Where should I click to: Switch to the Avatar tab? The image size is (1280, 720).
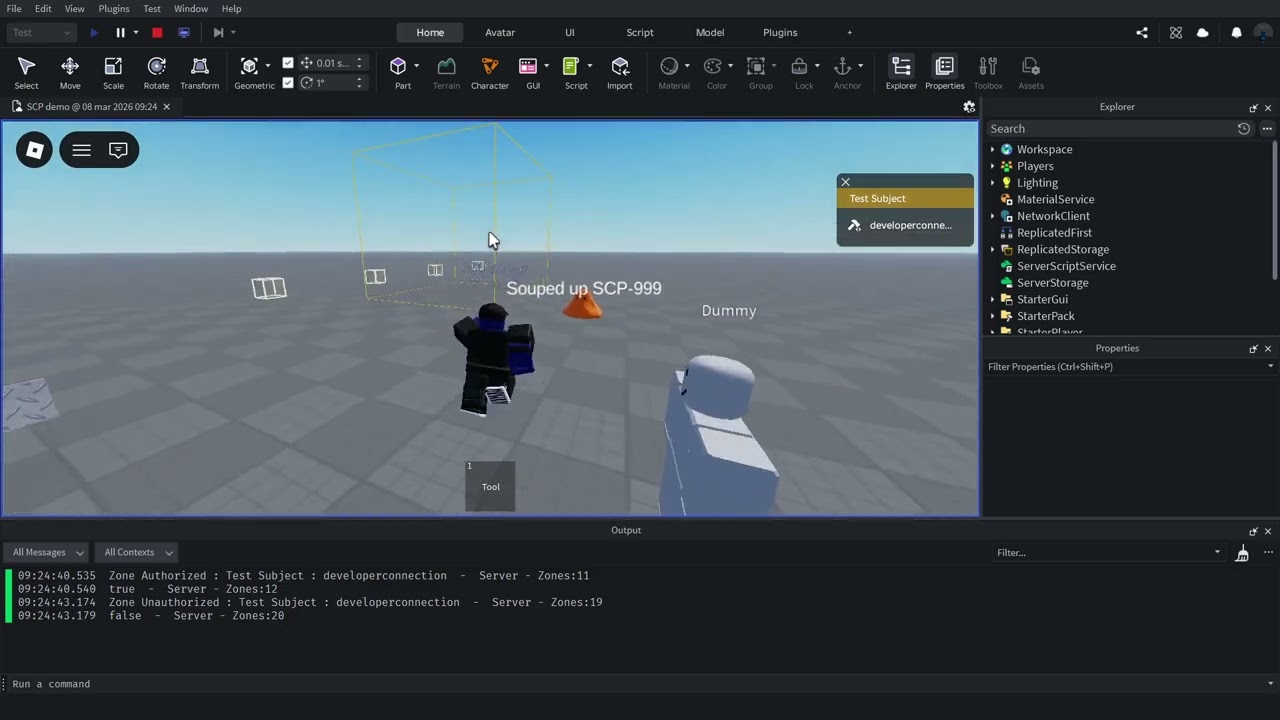[500, 33]
